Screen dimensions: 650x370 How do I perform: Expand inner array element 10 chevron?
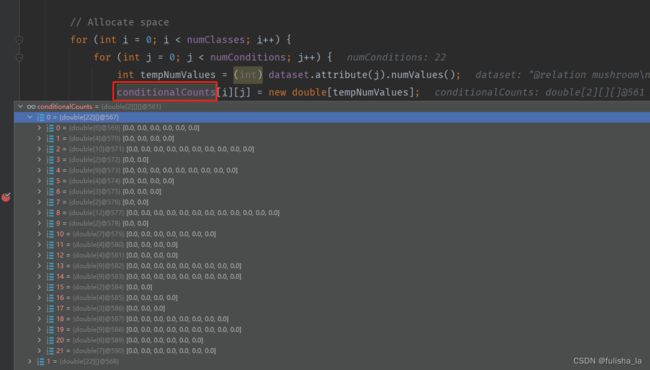coord(39,234)
